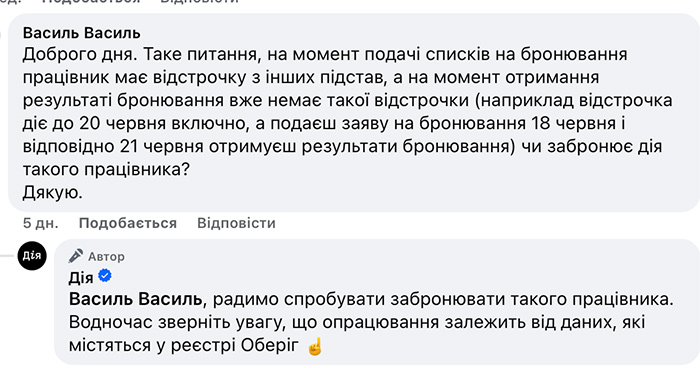Click the cut-off Подобається link at top edge

91,1
